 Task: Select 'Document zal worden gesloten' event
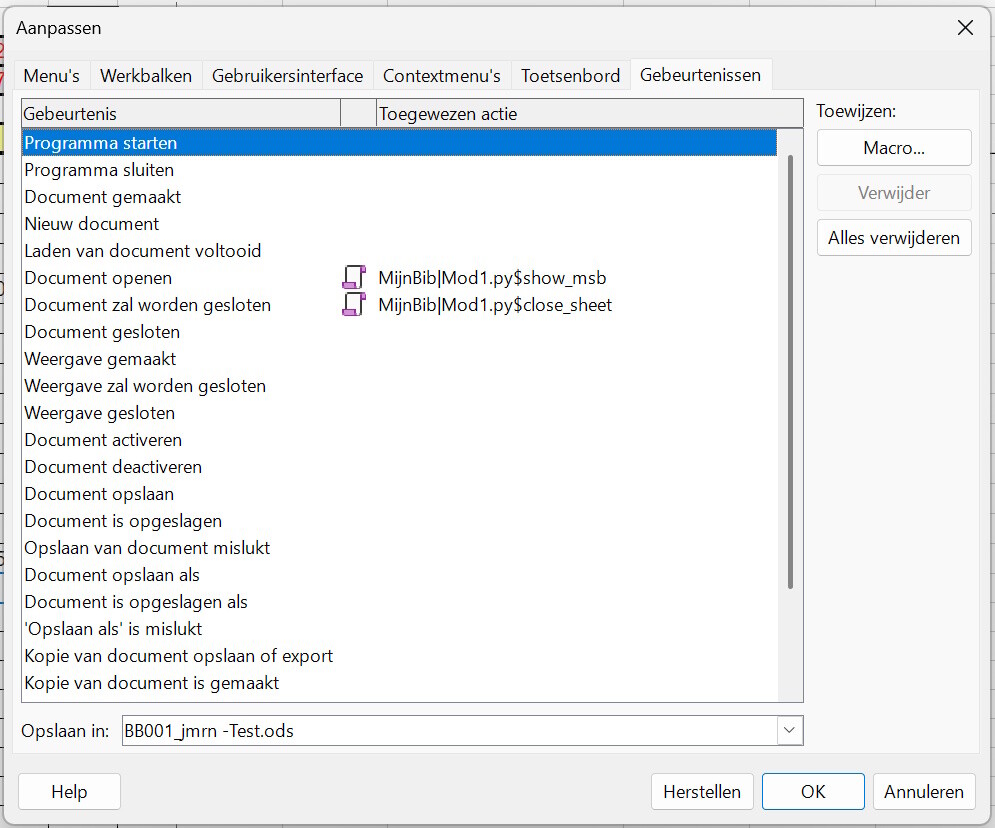pos(147,305)
